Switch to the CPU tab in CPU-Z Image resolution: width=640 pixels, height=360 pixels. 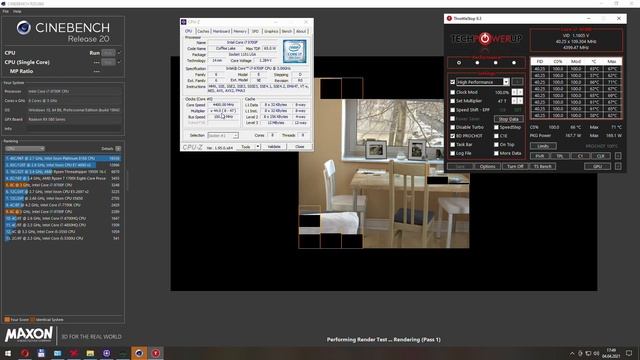tap(188, 31)
